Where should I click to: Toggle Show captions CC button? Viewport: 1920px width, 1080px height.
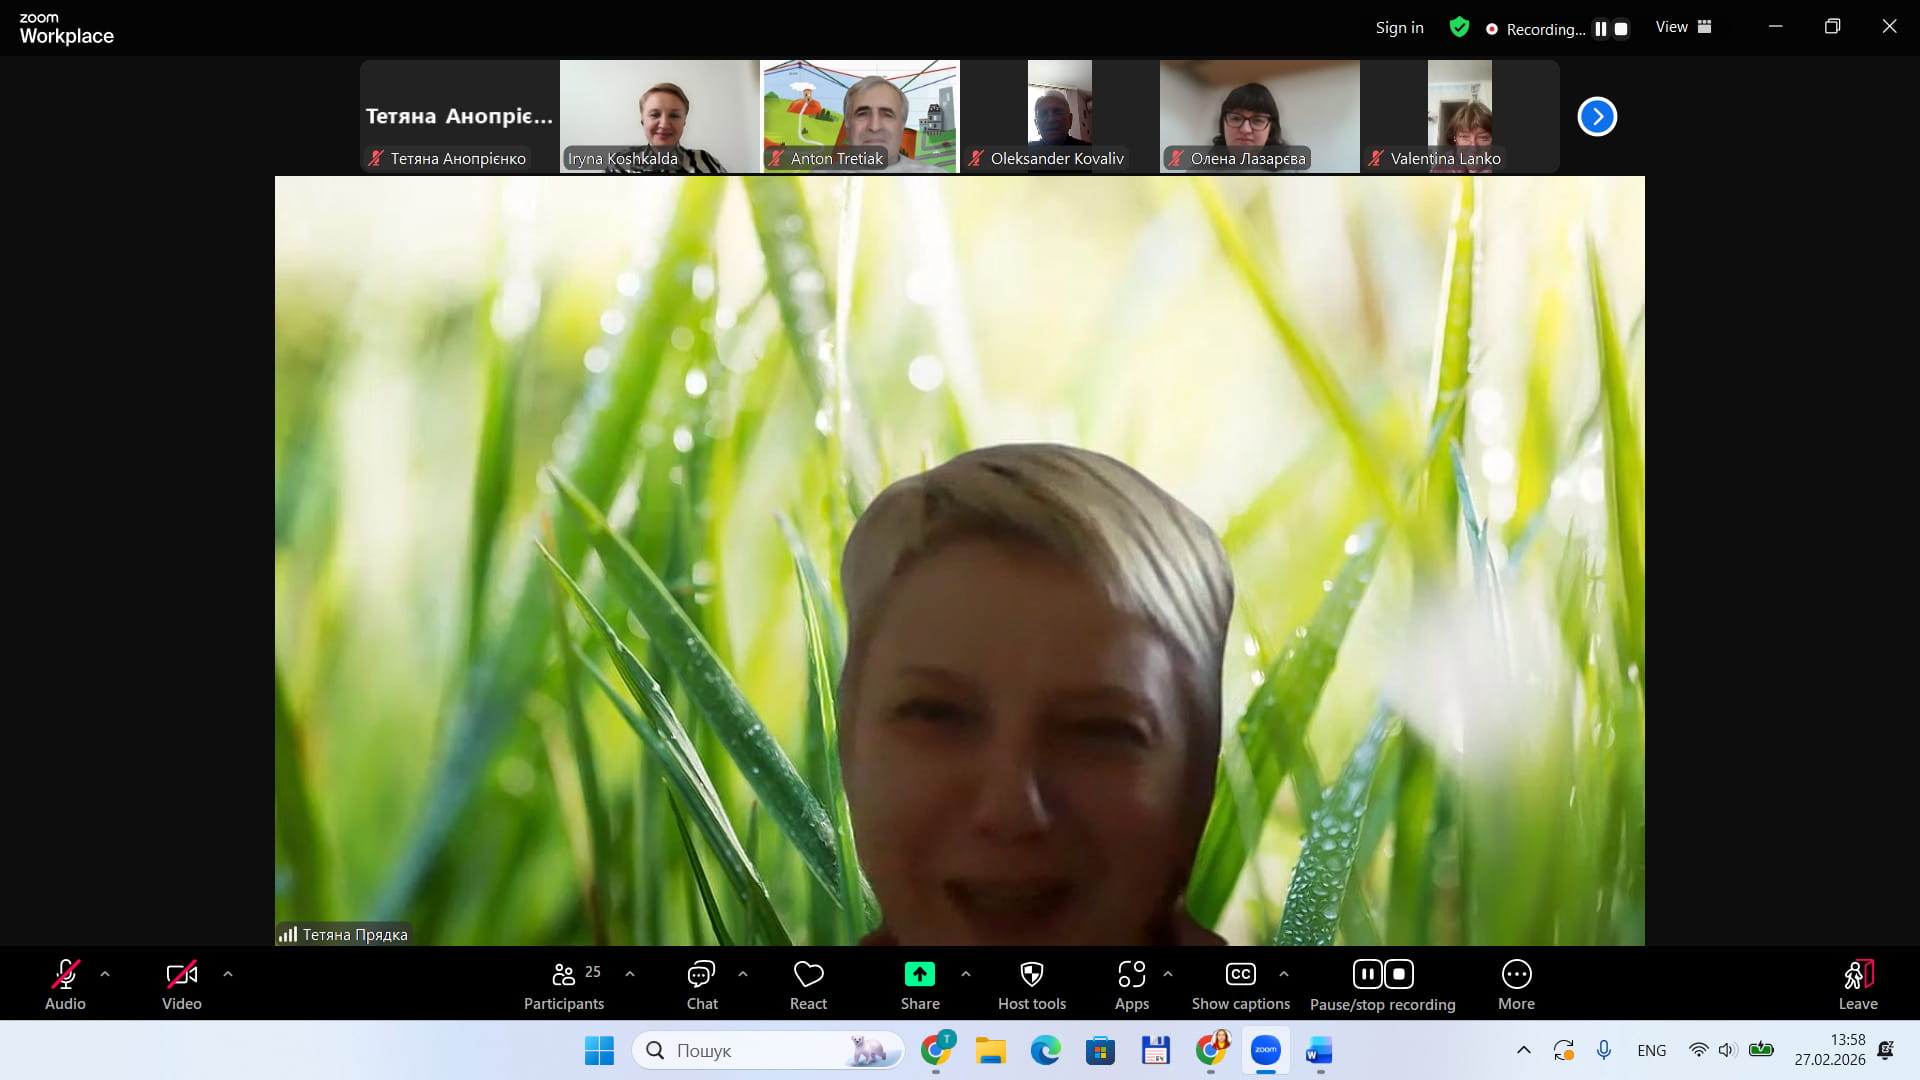pos(1240,974)
